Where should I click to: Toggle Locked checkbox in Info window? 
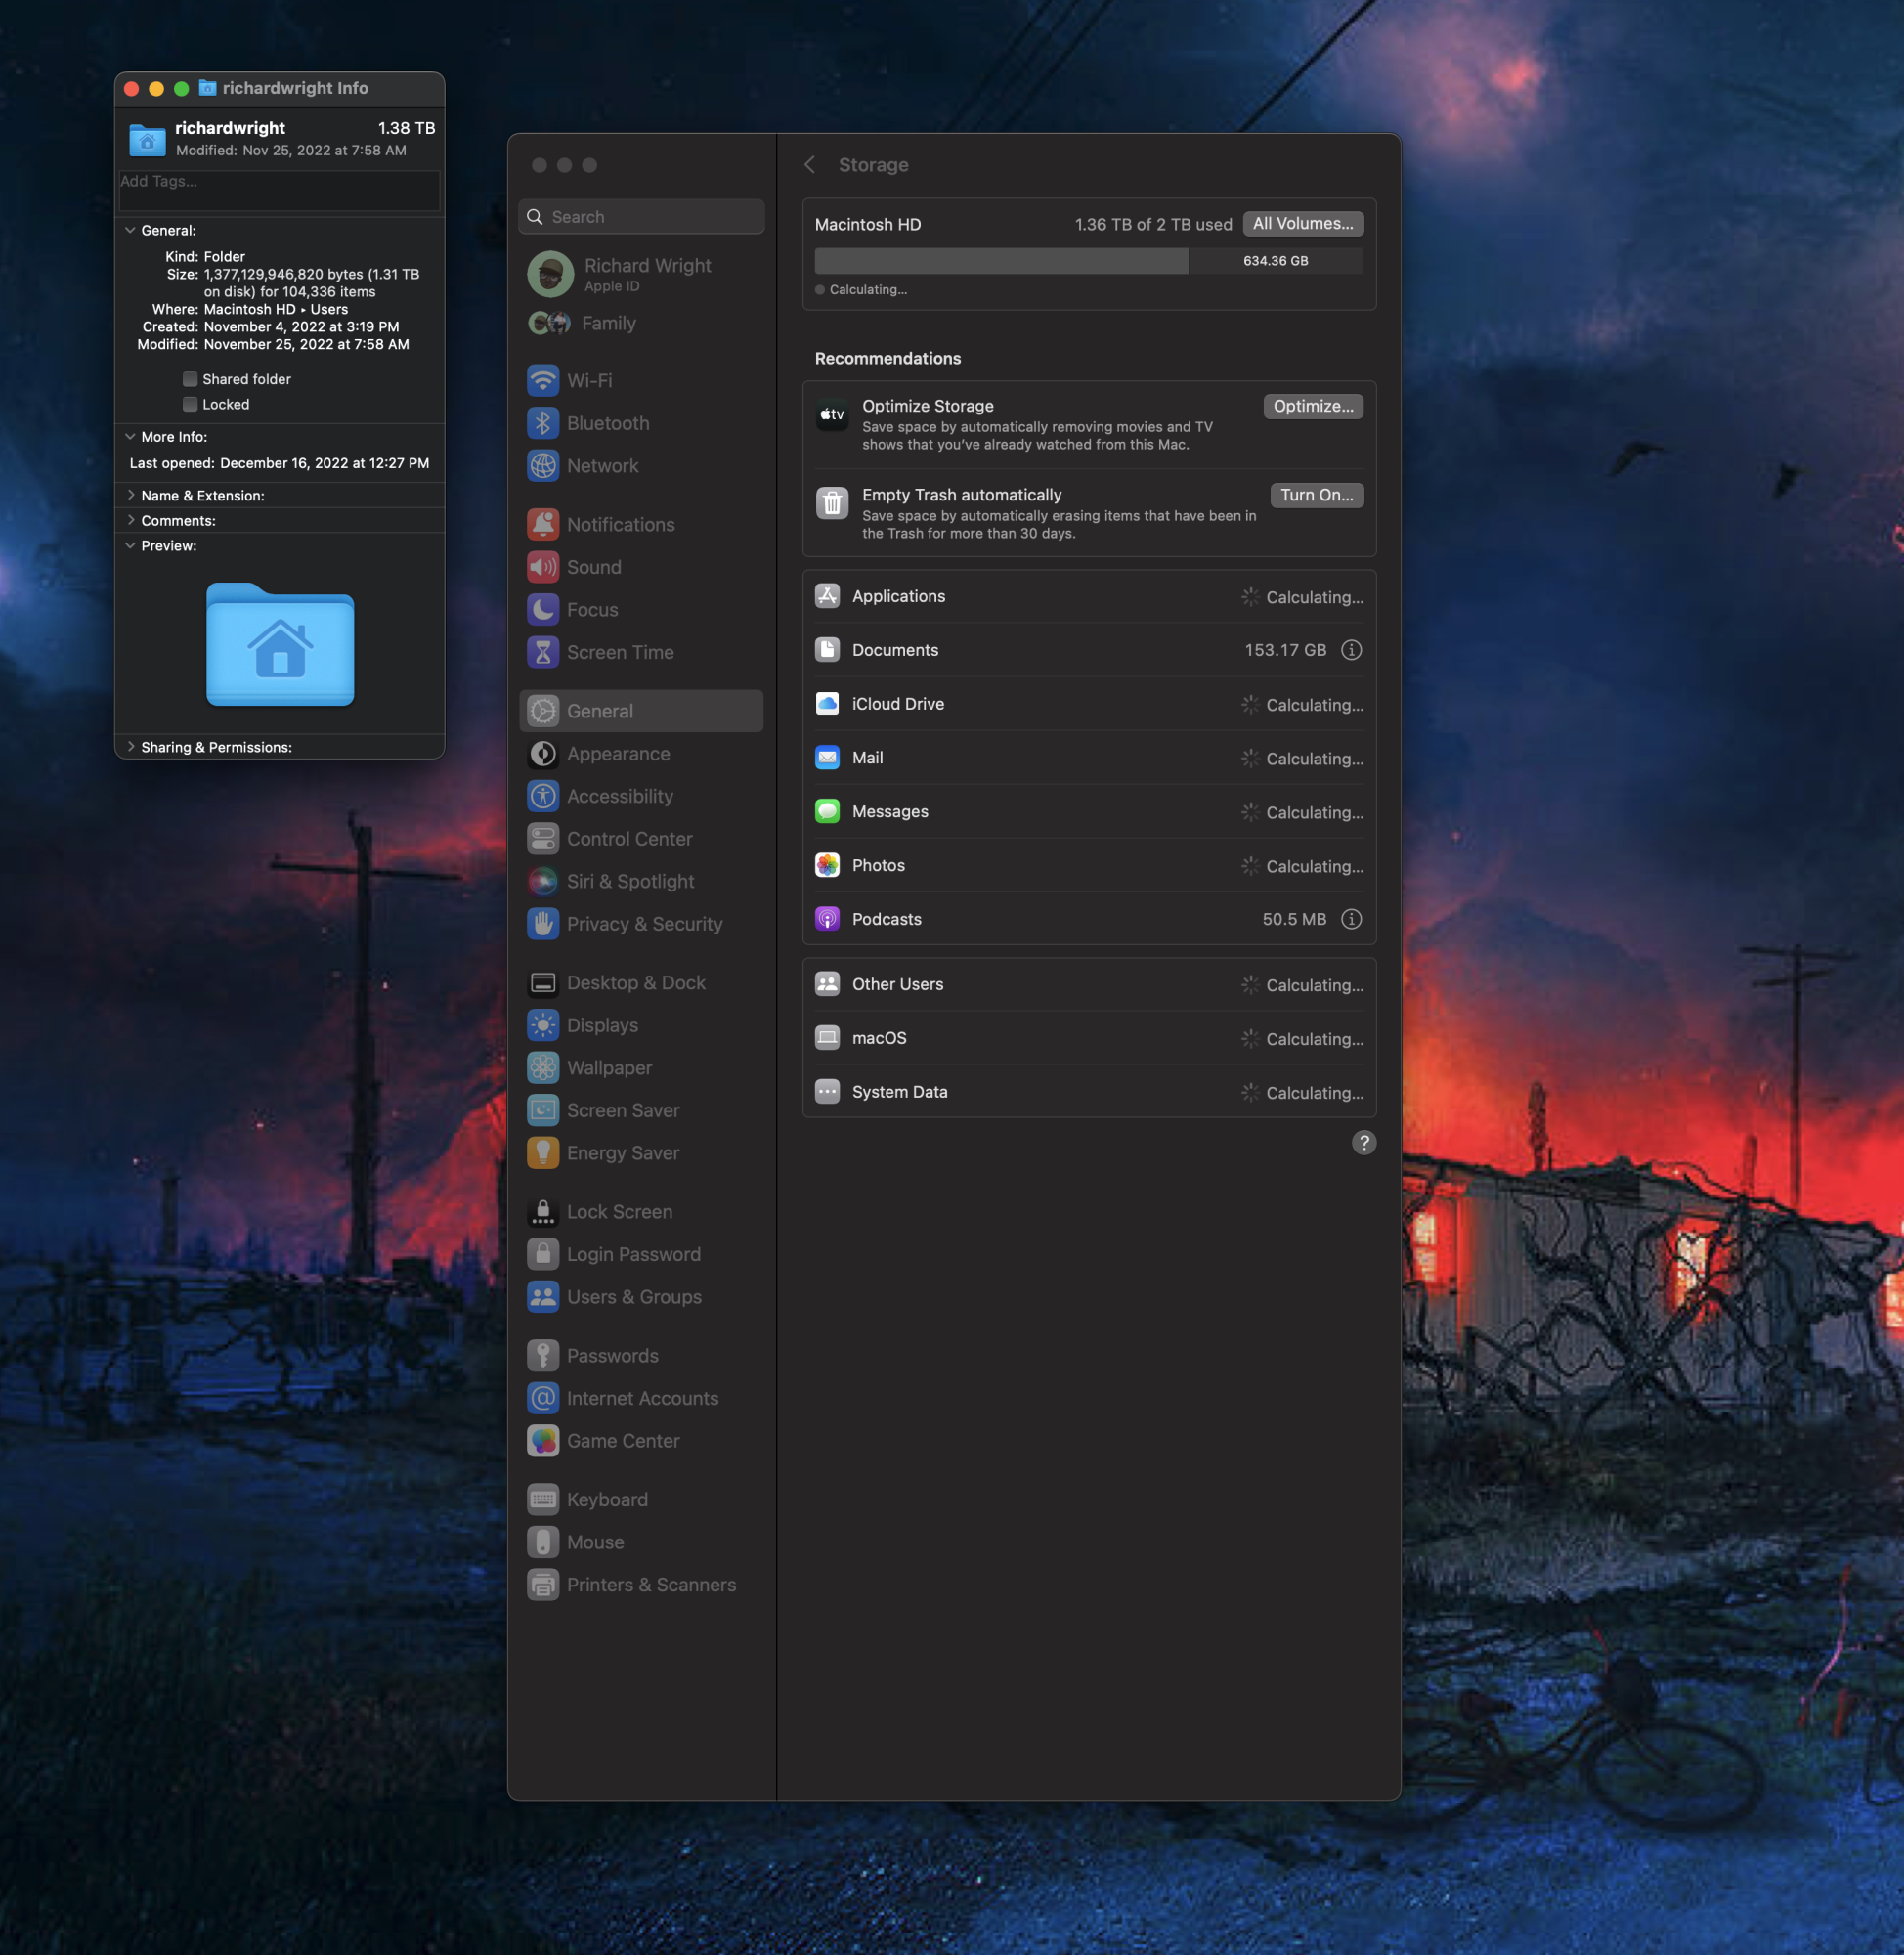coord(190,404)
